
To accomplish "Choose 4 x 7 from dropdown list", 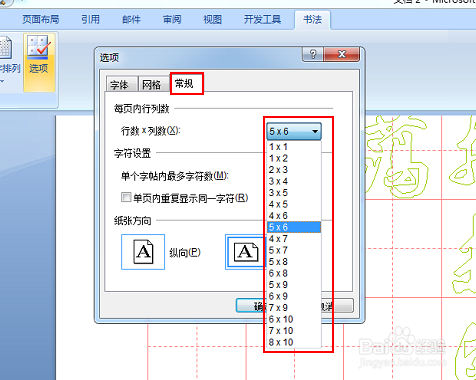I will (x=294, y=239).
